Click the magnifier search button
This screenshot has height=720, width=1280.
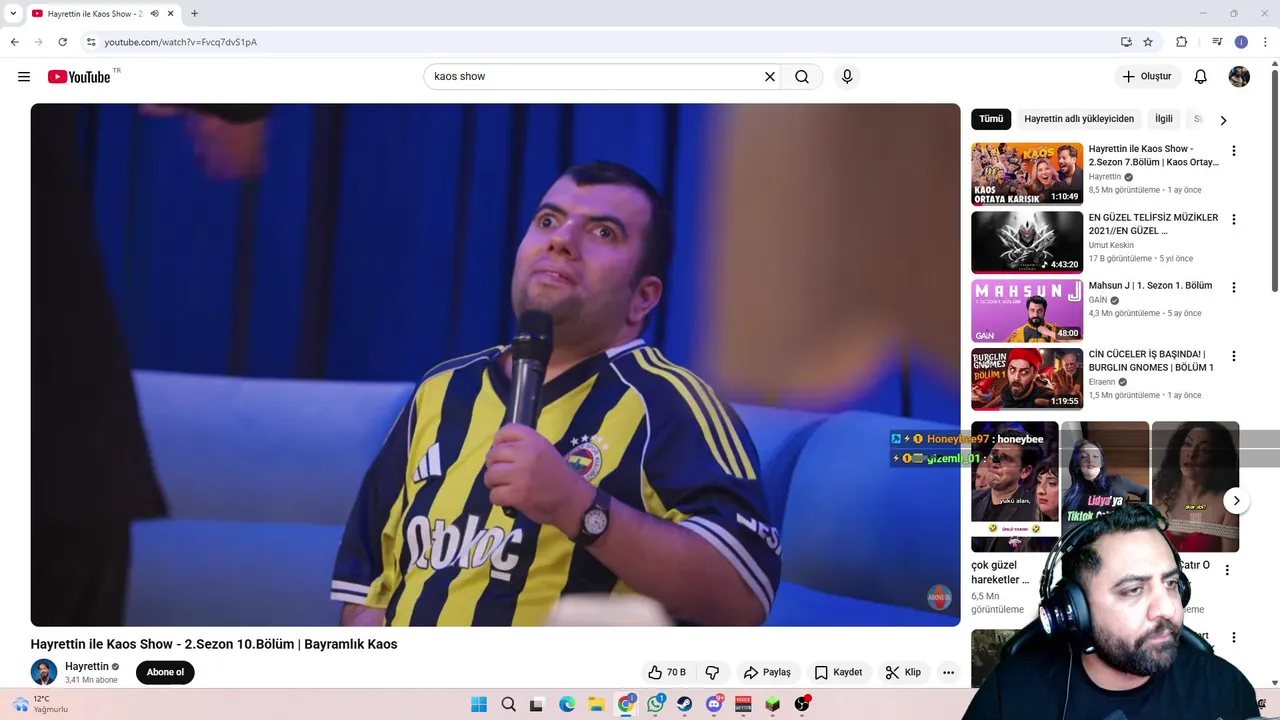(802, 77)
